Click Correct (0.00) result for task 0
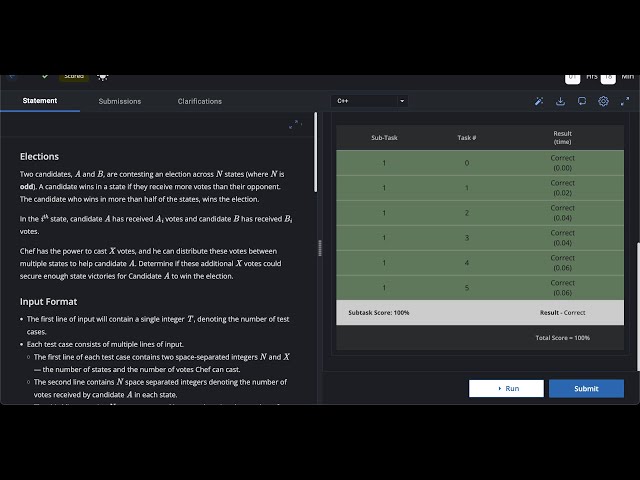This screenshot has height=480, width=640. 562,163
